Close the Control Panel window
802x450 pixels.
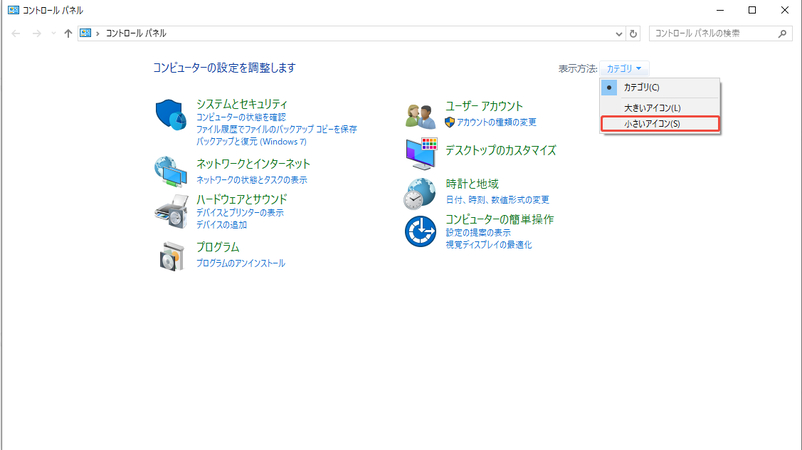[x=785, y=10]
